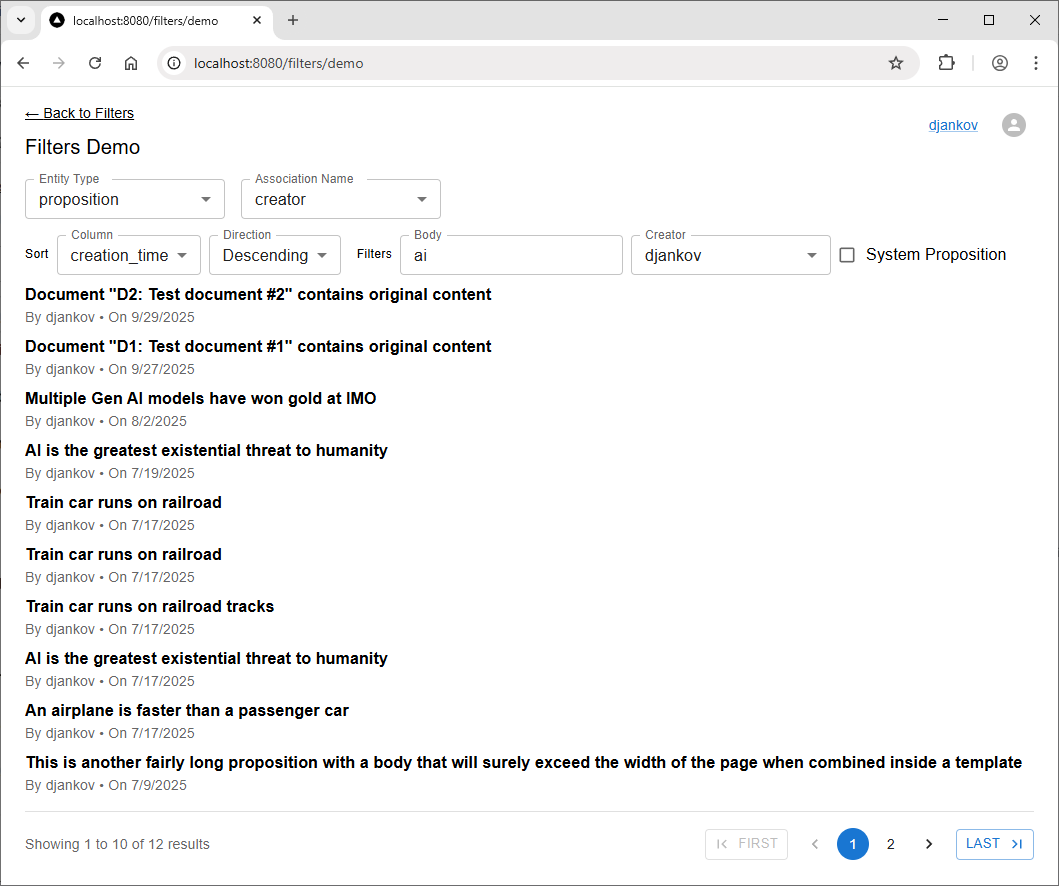Follow the Back to Filters link
Screen dimensions: 1059x886
tap(79, 113)
